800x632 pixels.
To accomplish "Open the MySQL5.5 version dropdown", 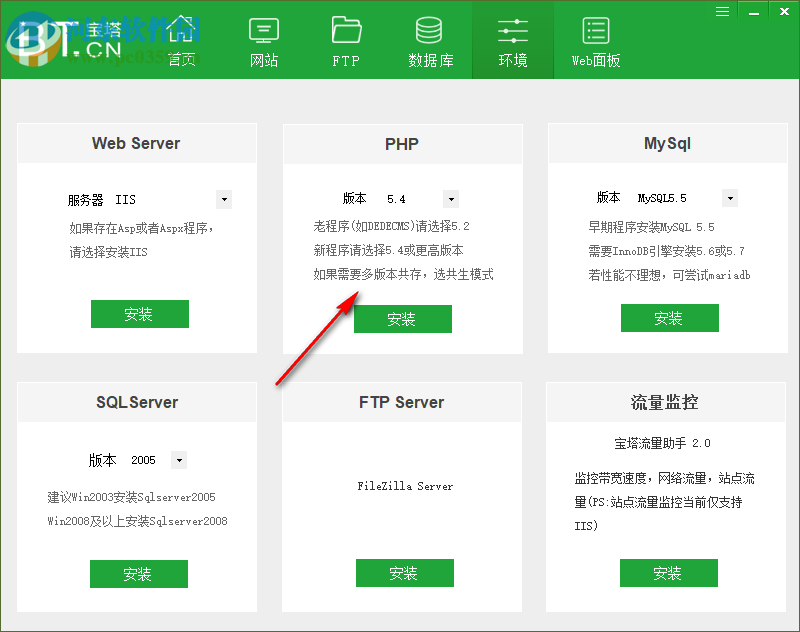I will coord(729,197).
